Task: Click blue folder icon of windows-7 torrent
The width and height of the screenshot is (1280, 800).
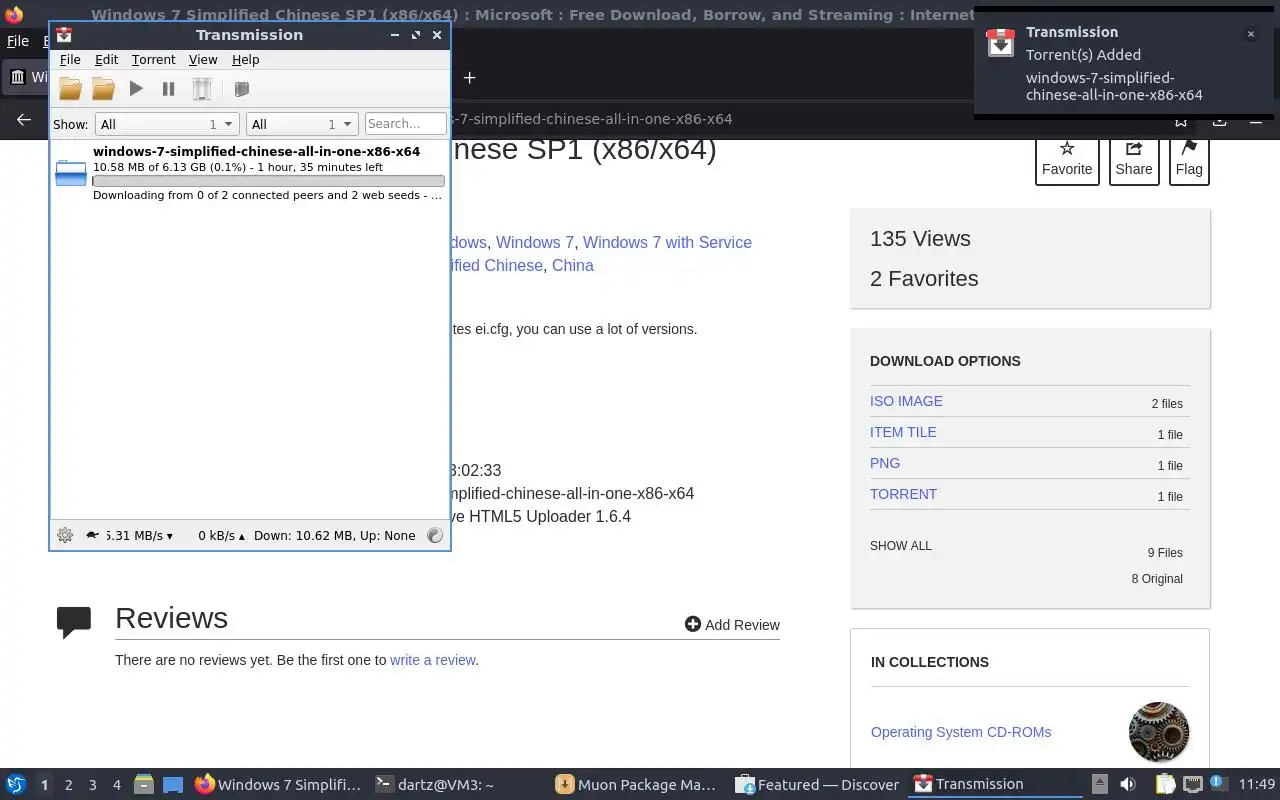Action: [71, 173]
